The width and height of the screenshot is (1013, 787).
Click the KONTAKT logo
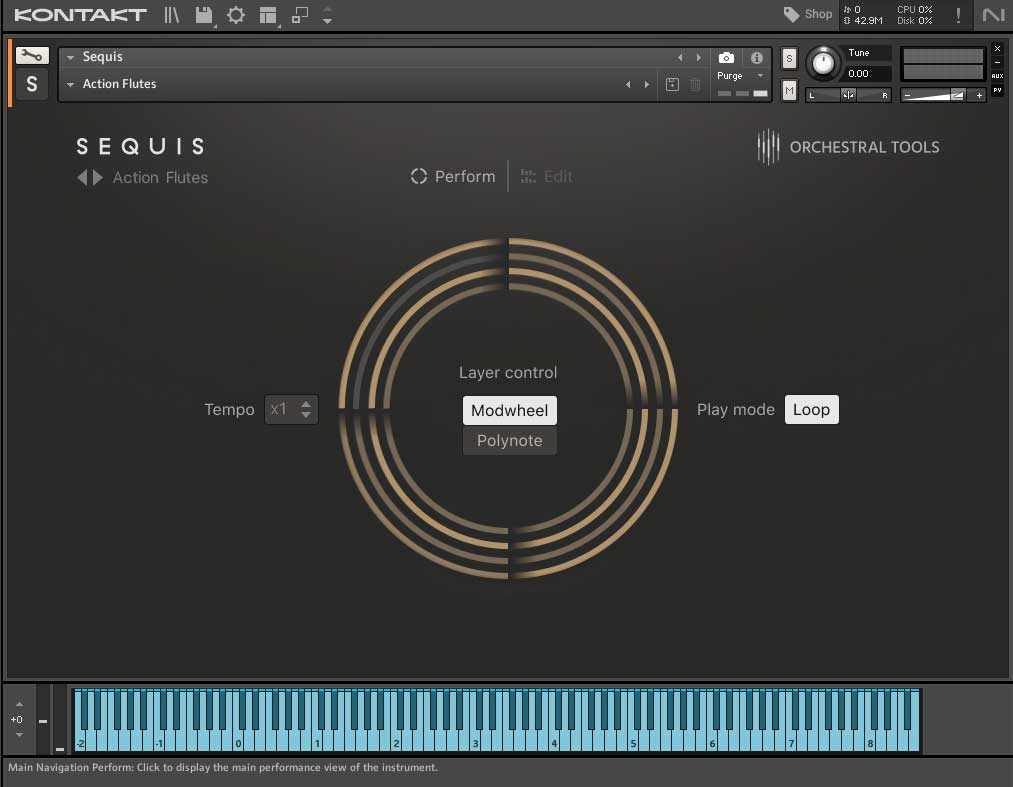tap(81, 14)
